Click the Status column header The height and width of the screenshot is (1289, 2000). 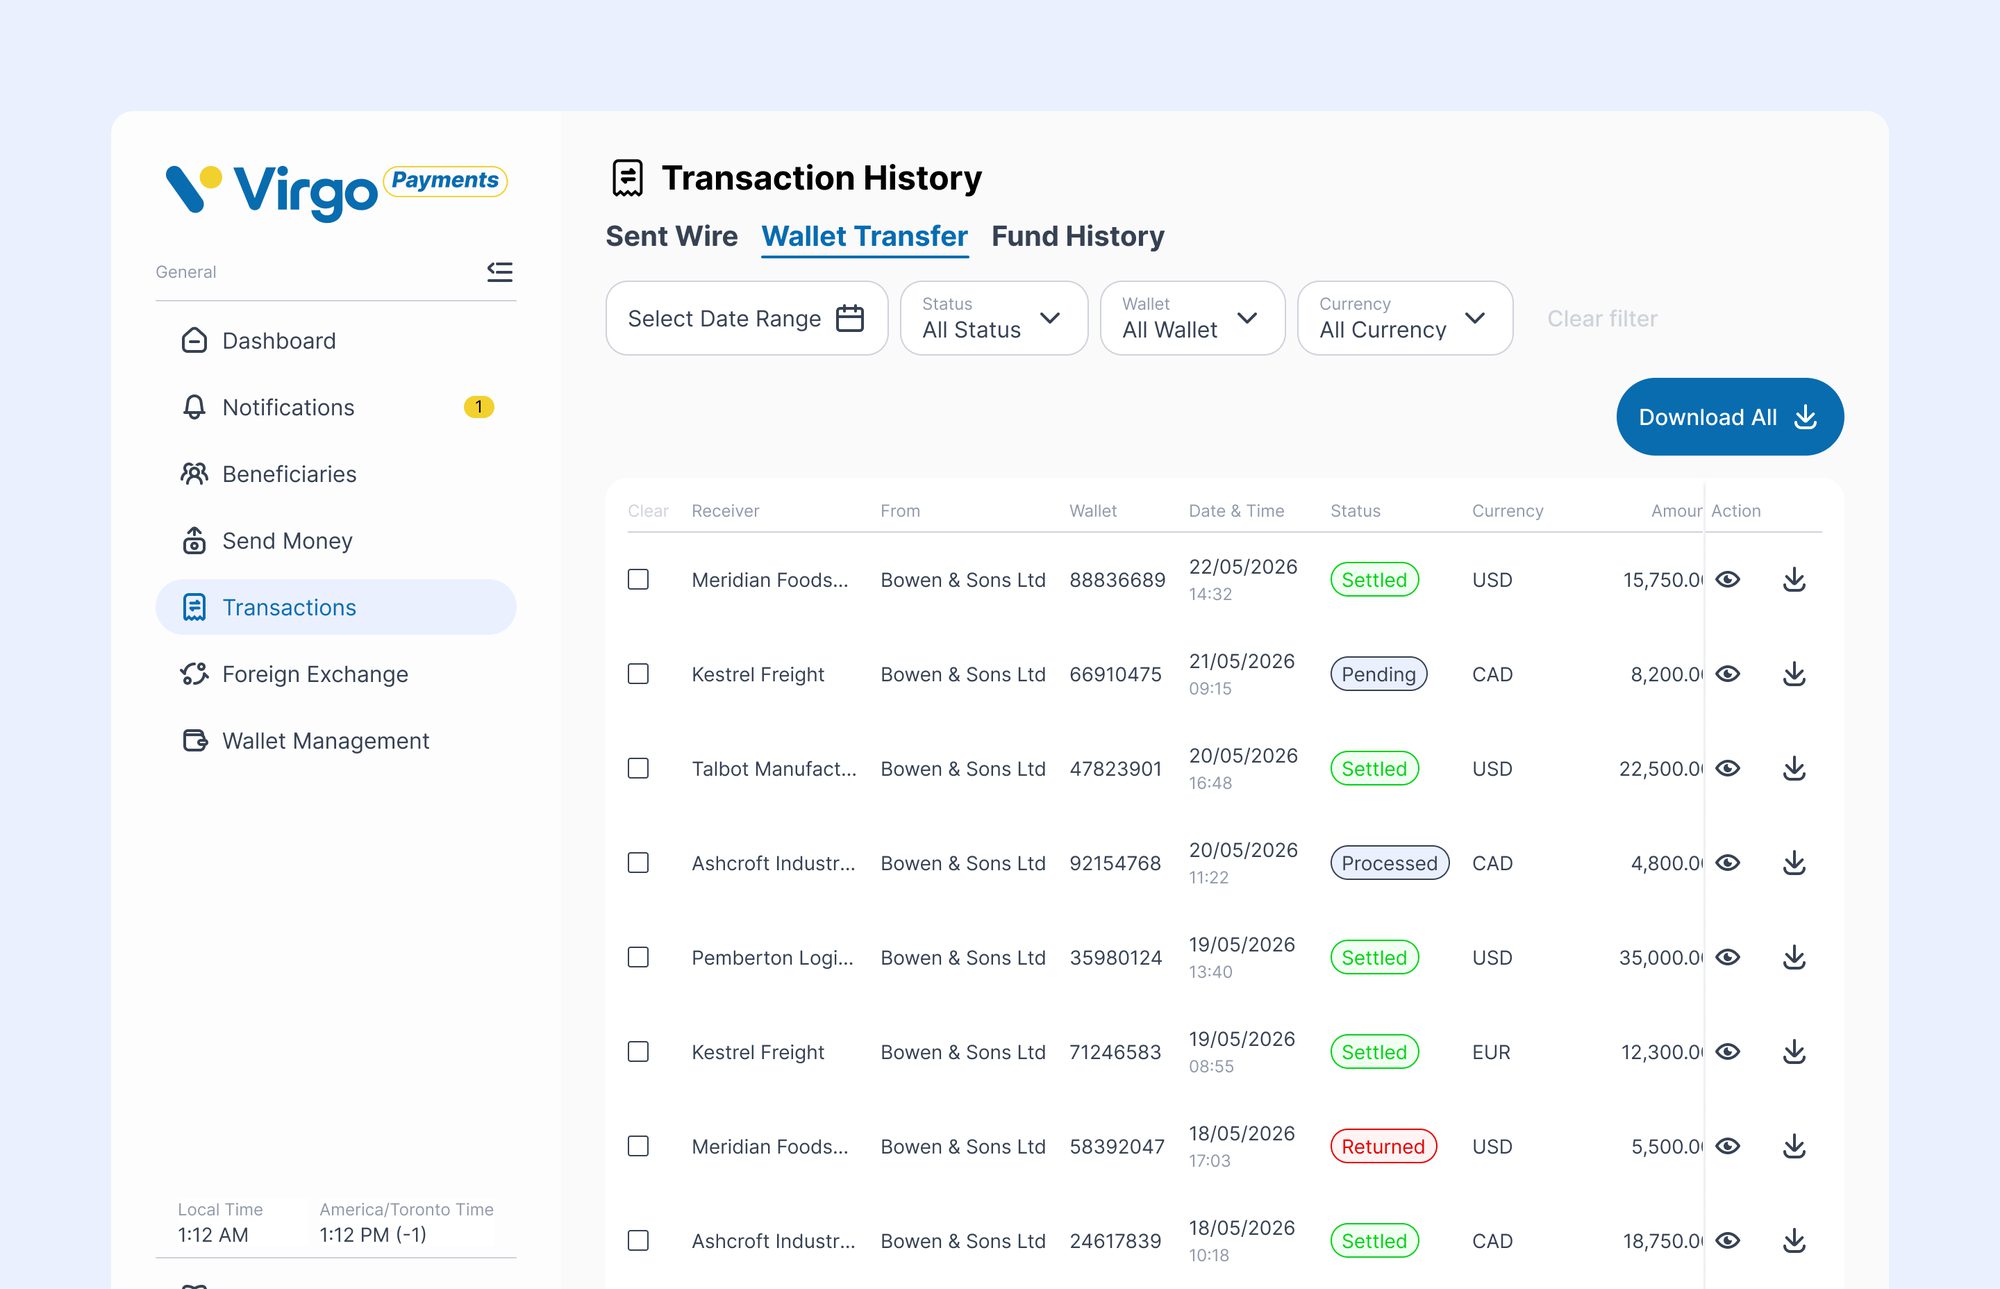coord(1355,511)
